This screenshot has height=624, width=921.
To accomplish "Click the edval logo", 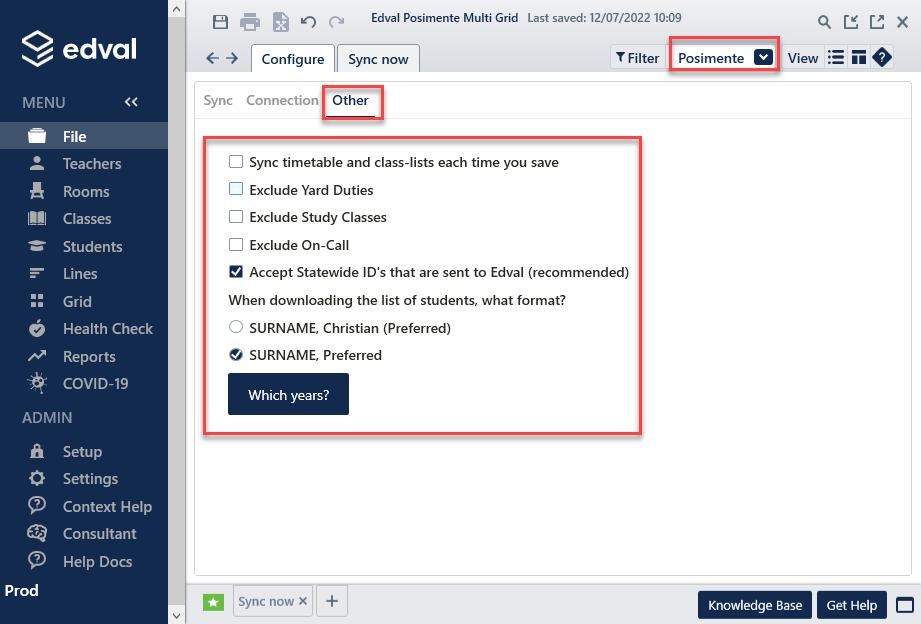I will pos(79,48).
